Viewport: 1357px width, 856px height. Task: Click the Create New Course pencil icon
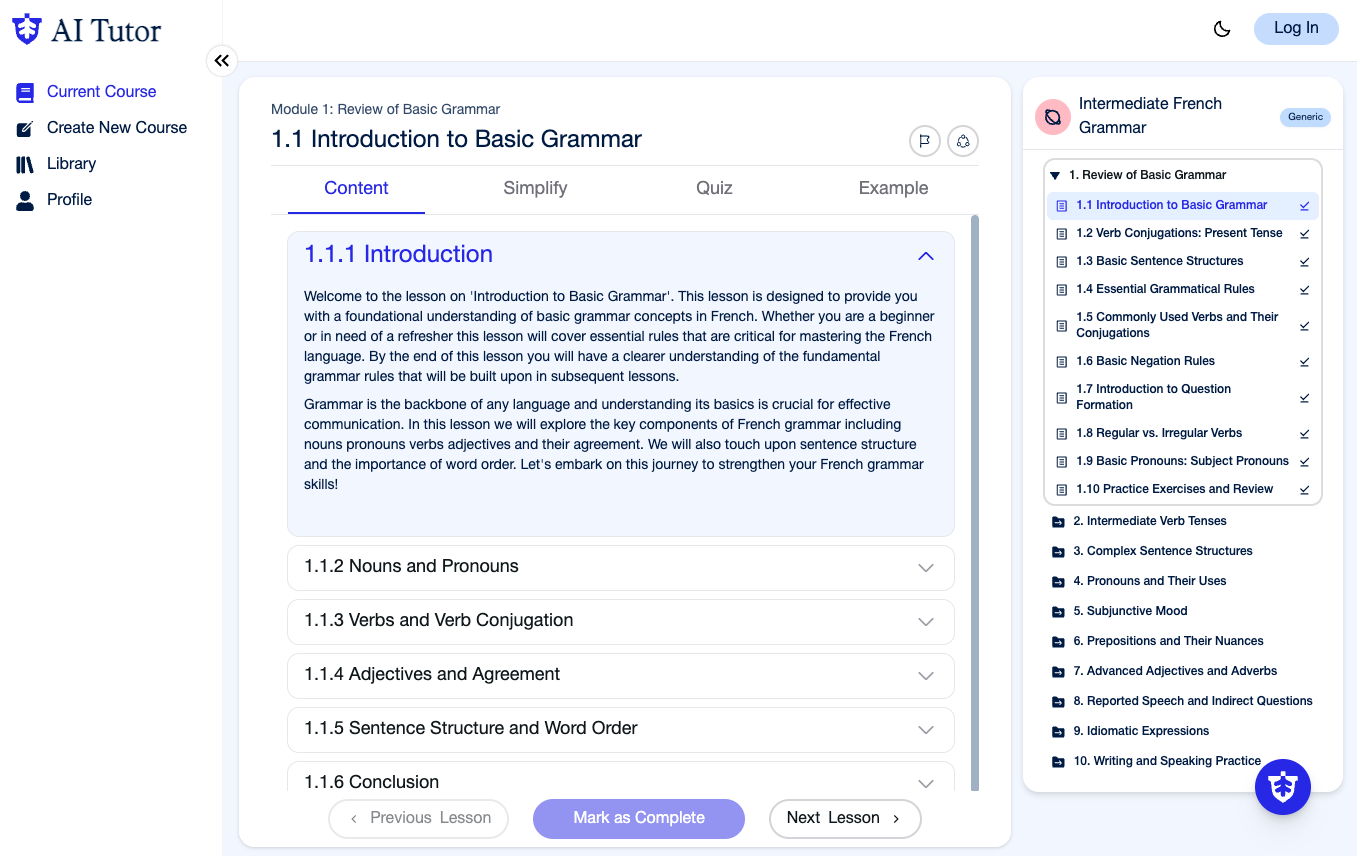[25, 128]
